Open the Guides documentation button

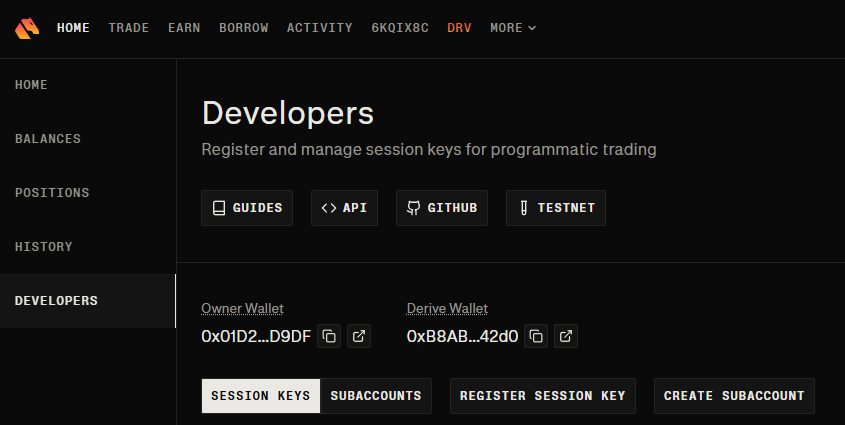coord(247,208)
